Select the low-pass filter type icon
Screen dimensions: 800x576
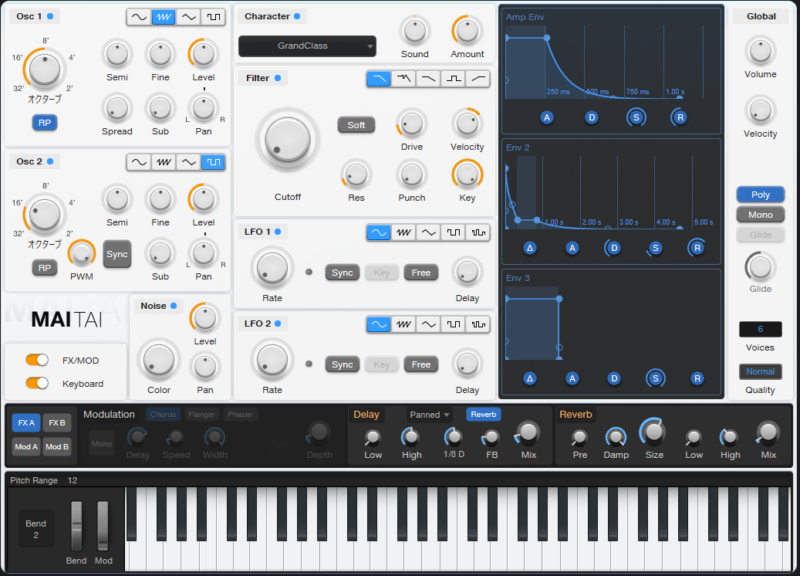coord(379,78)
